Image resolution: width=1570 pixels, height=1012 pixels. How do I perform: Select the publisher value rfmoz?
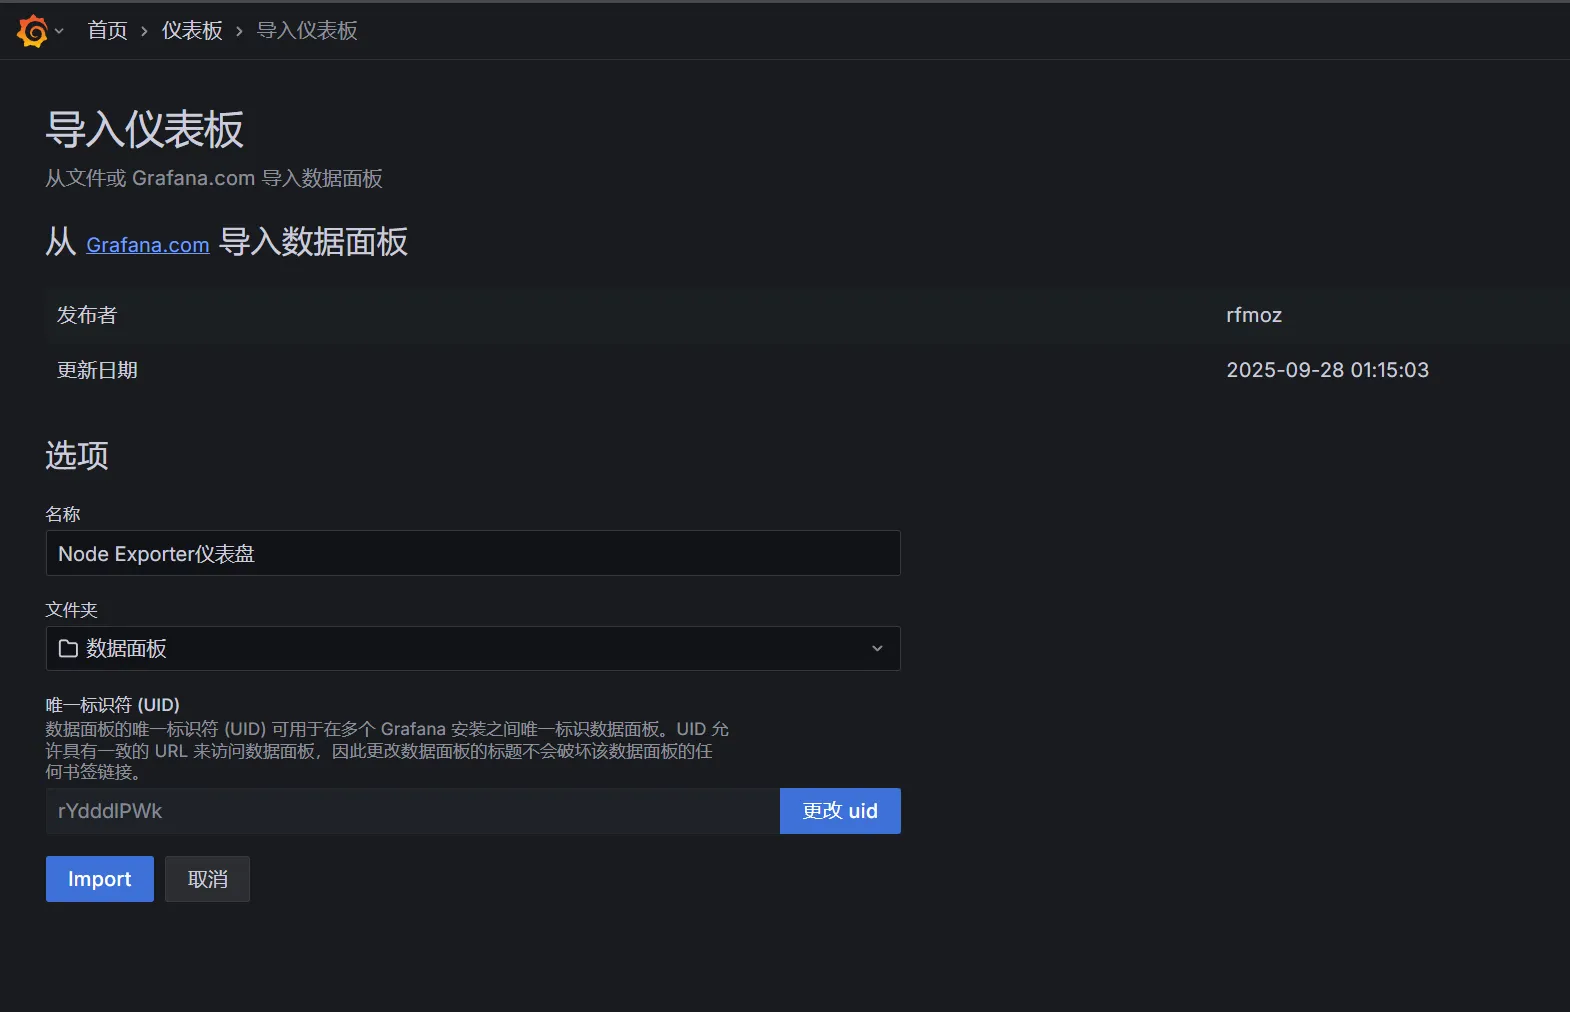1253,315
